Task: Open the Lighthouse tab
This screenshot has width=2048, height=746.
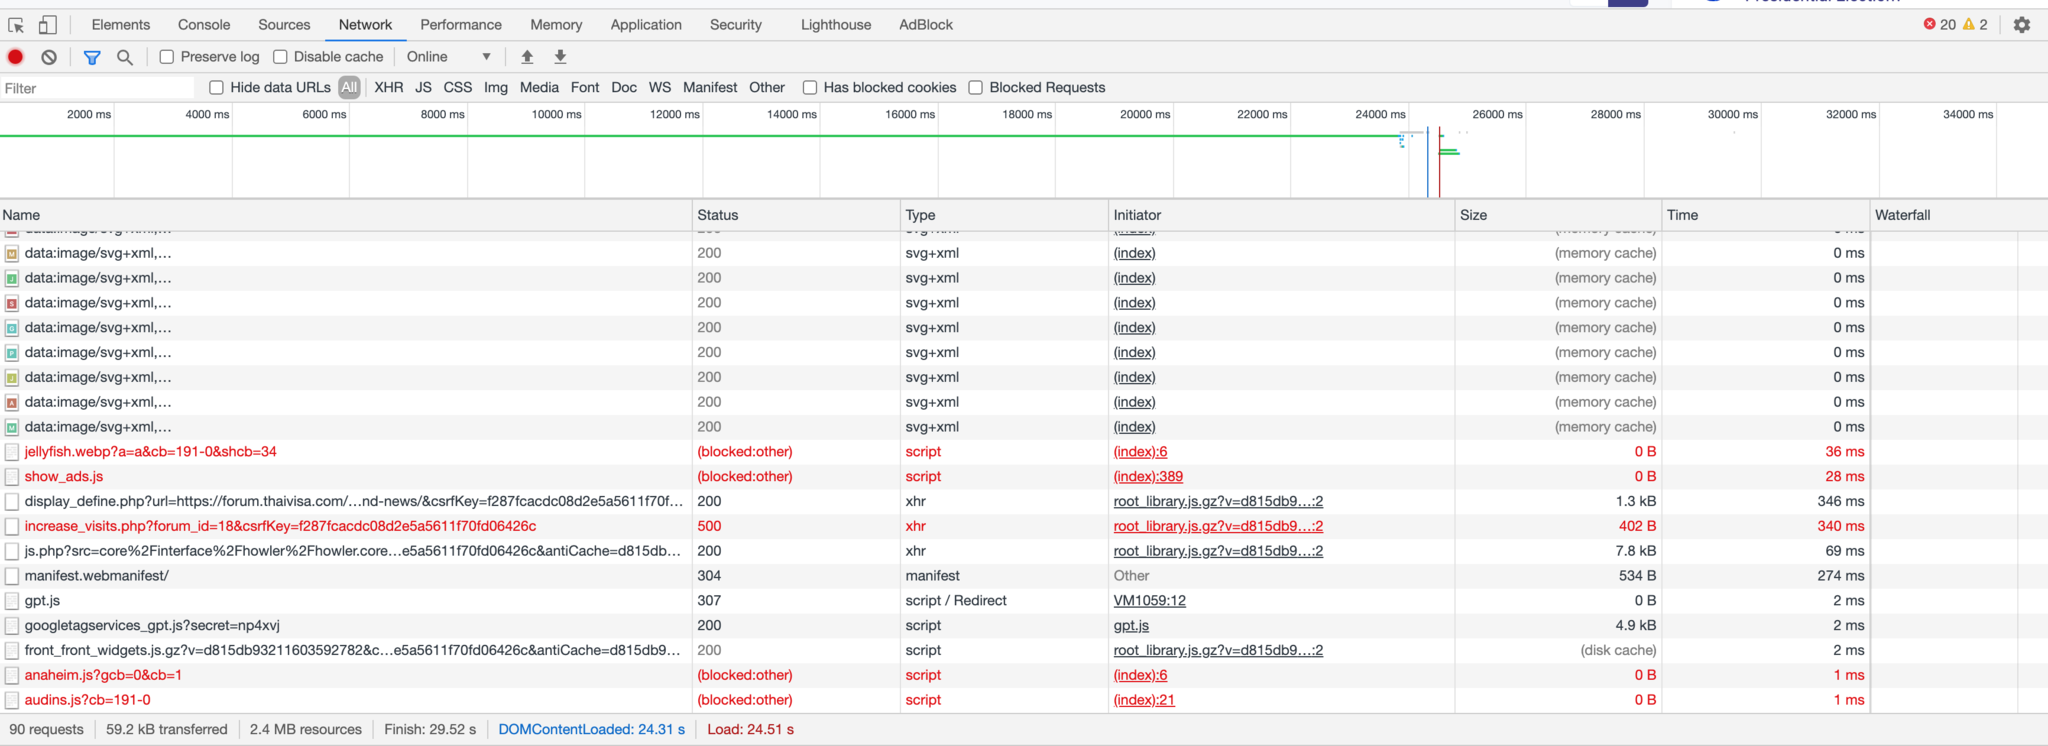Action: [x=836, y=25]
